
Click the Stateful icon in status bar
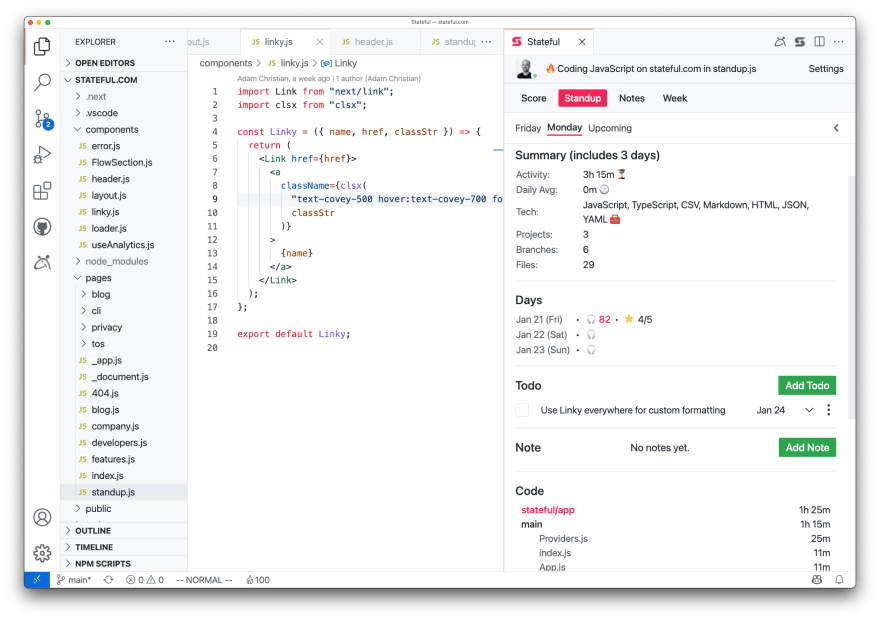pos(817,580)
